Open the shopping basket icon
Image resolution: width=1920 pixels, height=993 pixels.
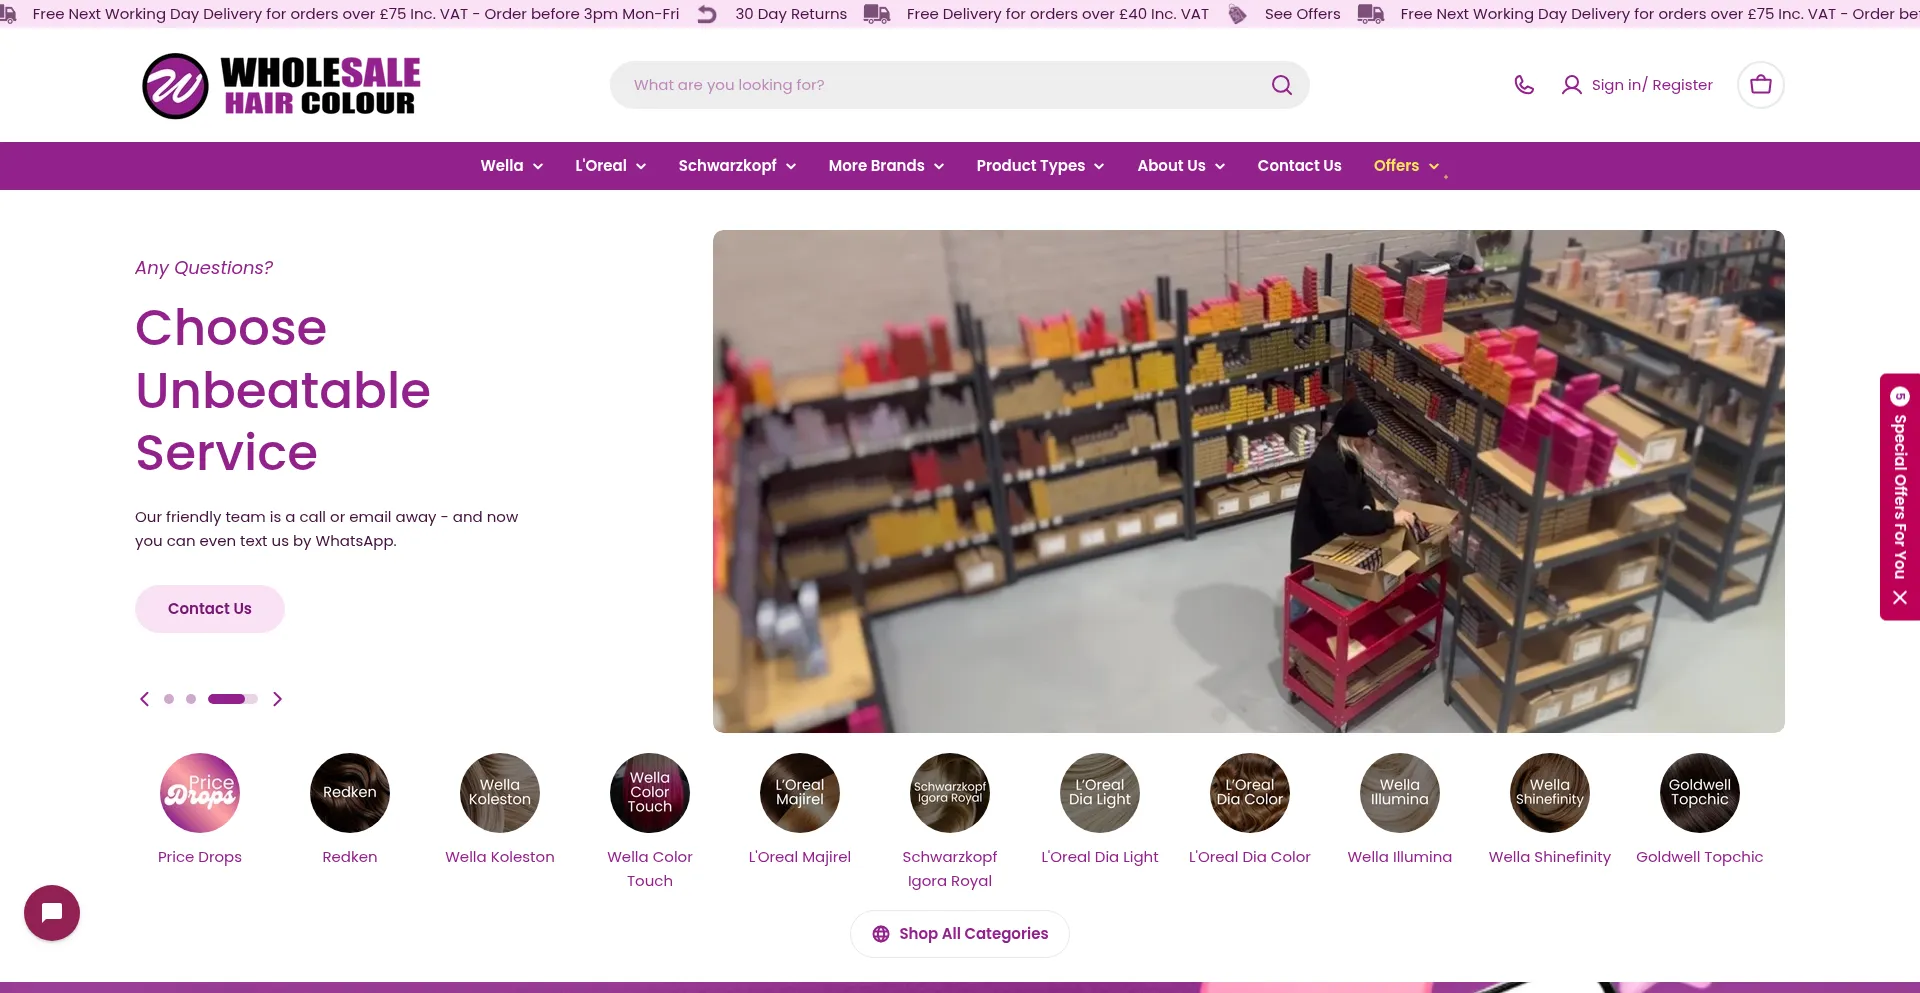1760,85
